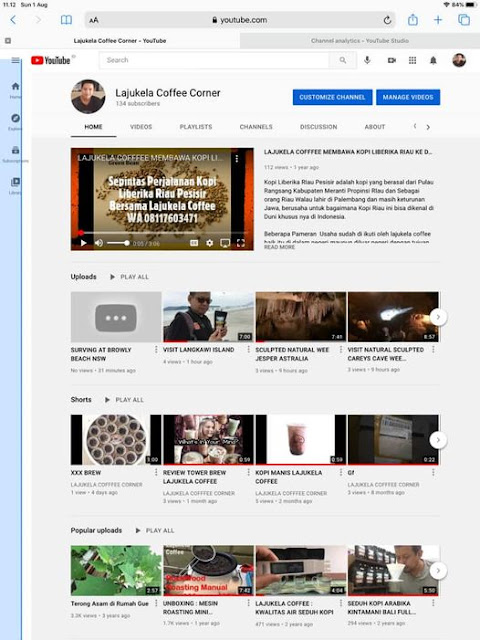Screen dimensions: 480x640
Task: Open options for KOPI MANIS LAJUKELA COFFEE
Action: click(341, 472)
